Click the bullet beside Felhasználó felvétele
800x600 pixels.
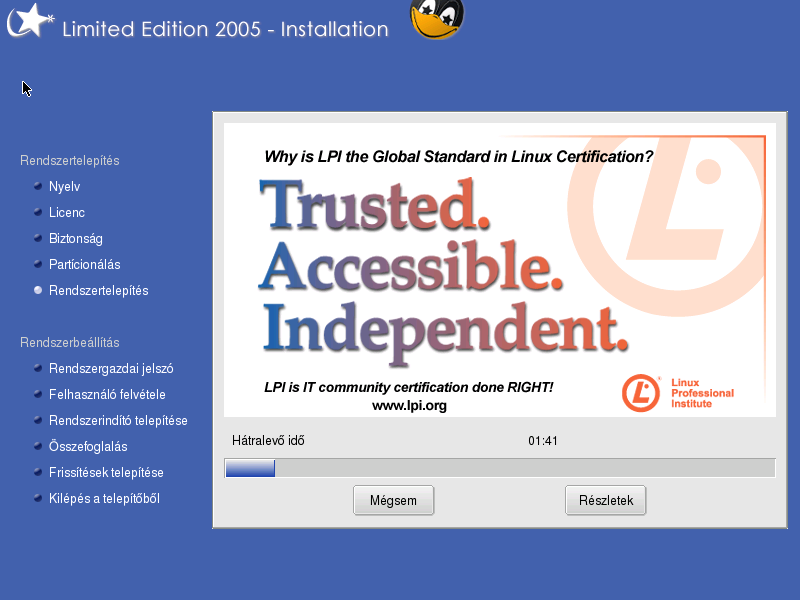38,394
